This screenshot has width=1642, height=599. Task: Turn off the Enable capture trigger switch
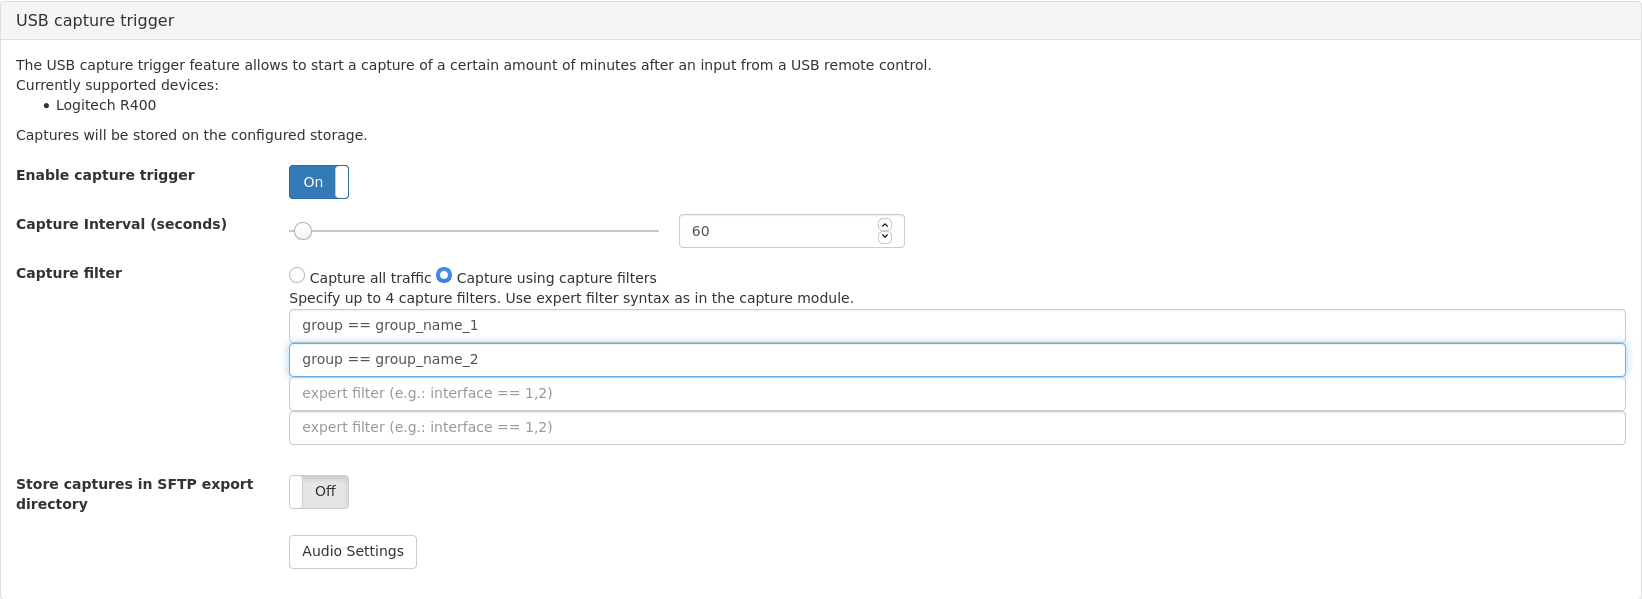319,182
